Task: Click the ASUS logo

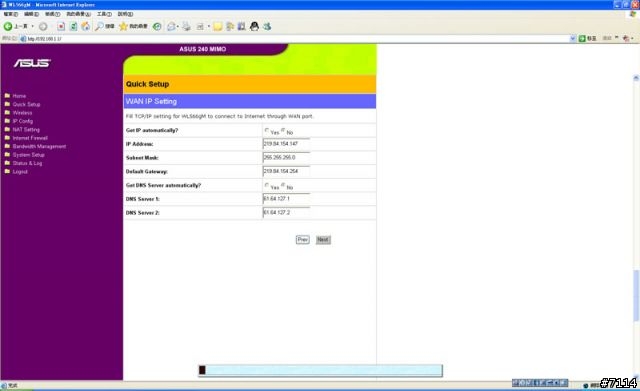Action: point(32,63)
